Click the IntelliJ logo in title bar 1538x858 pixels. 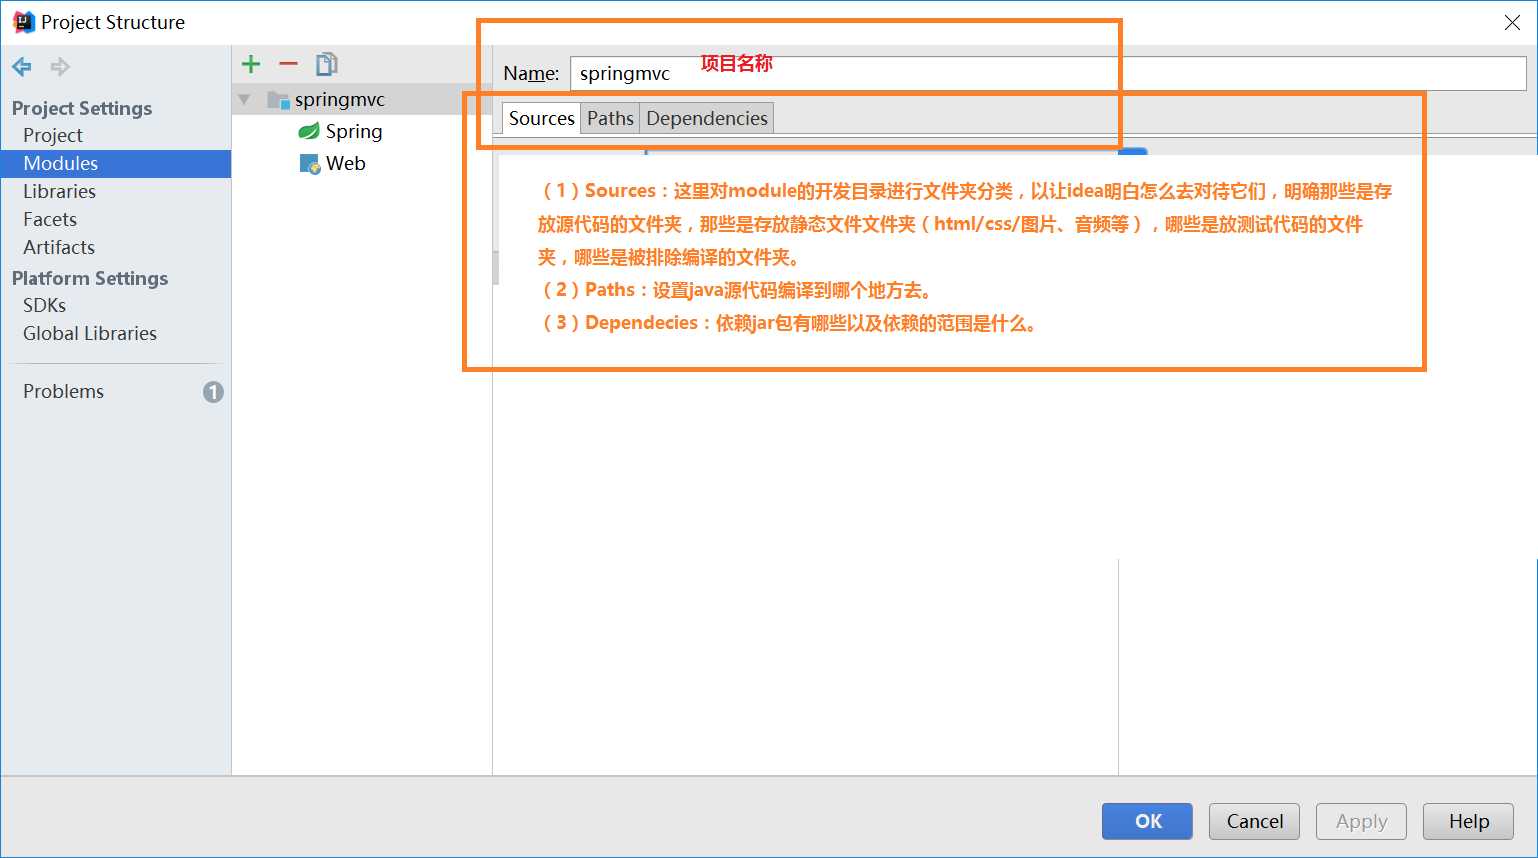[23, 22]
